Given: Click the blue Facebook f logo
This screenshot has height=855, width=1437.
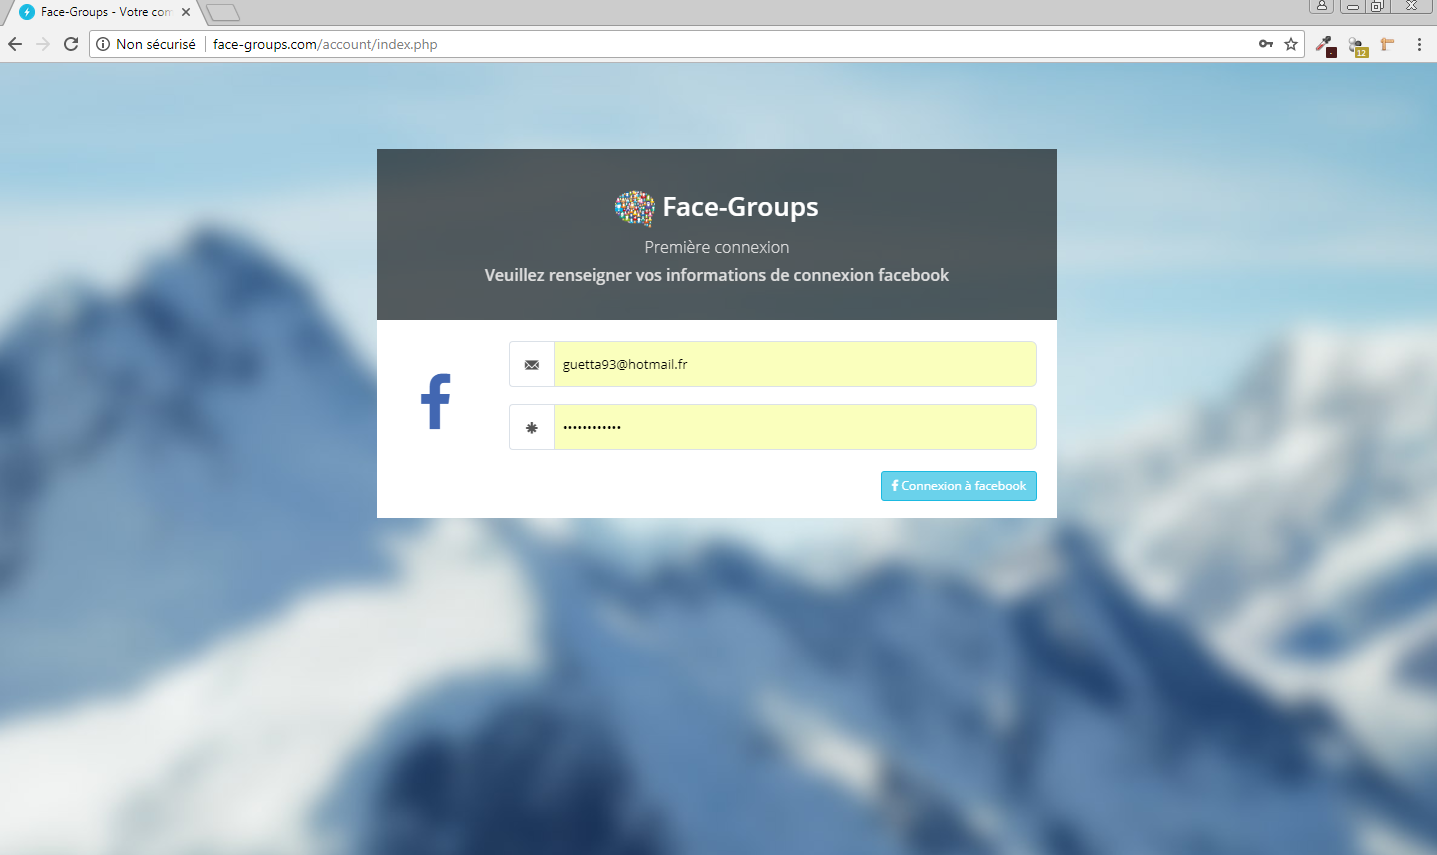Looking at the screenshot, I should (436, 402).
